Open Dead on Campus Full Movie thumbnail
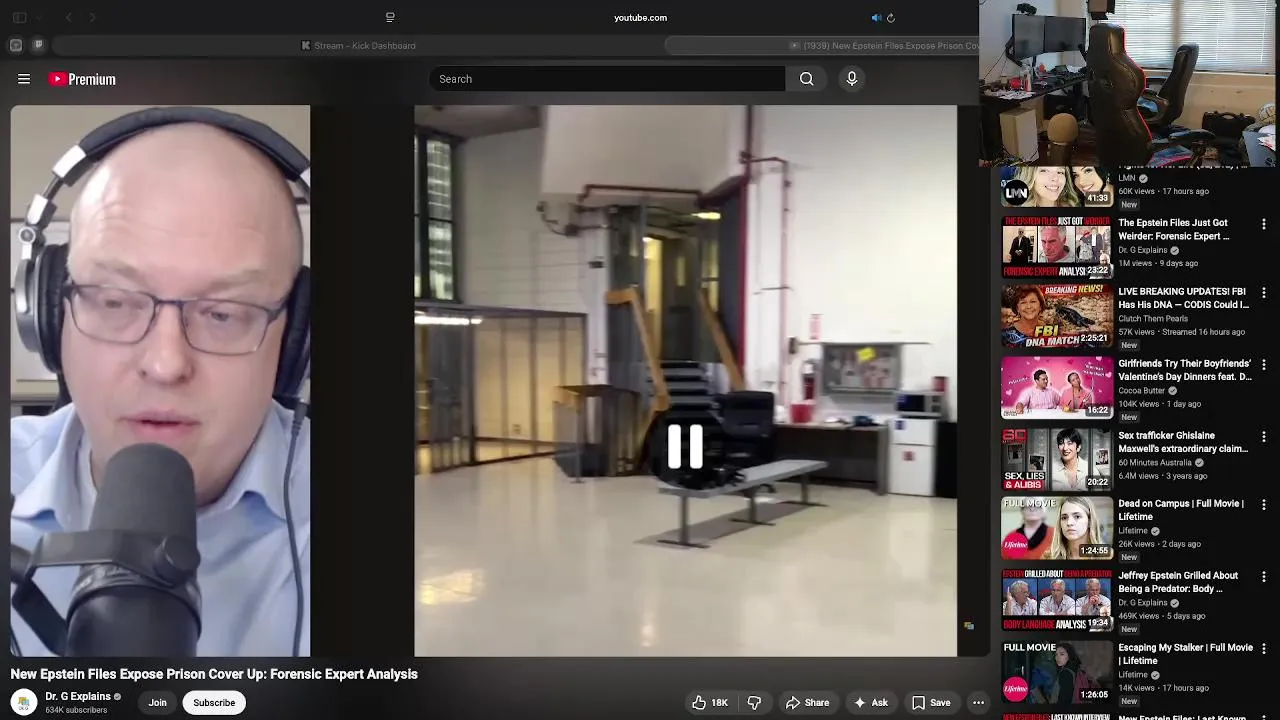The image size is (1280, 720). pos(1057,526)
